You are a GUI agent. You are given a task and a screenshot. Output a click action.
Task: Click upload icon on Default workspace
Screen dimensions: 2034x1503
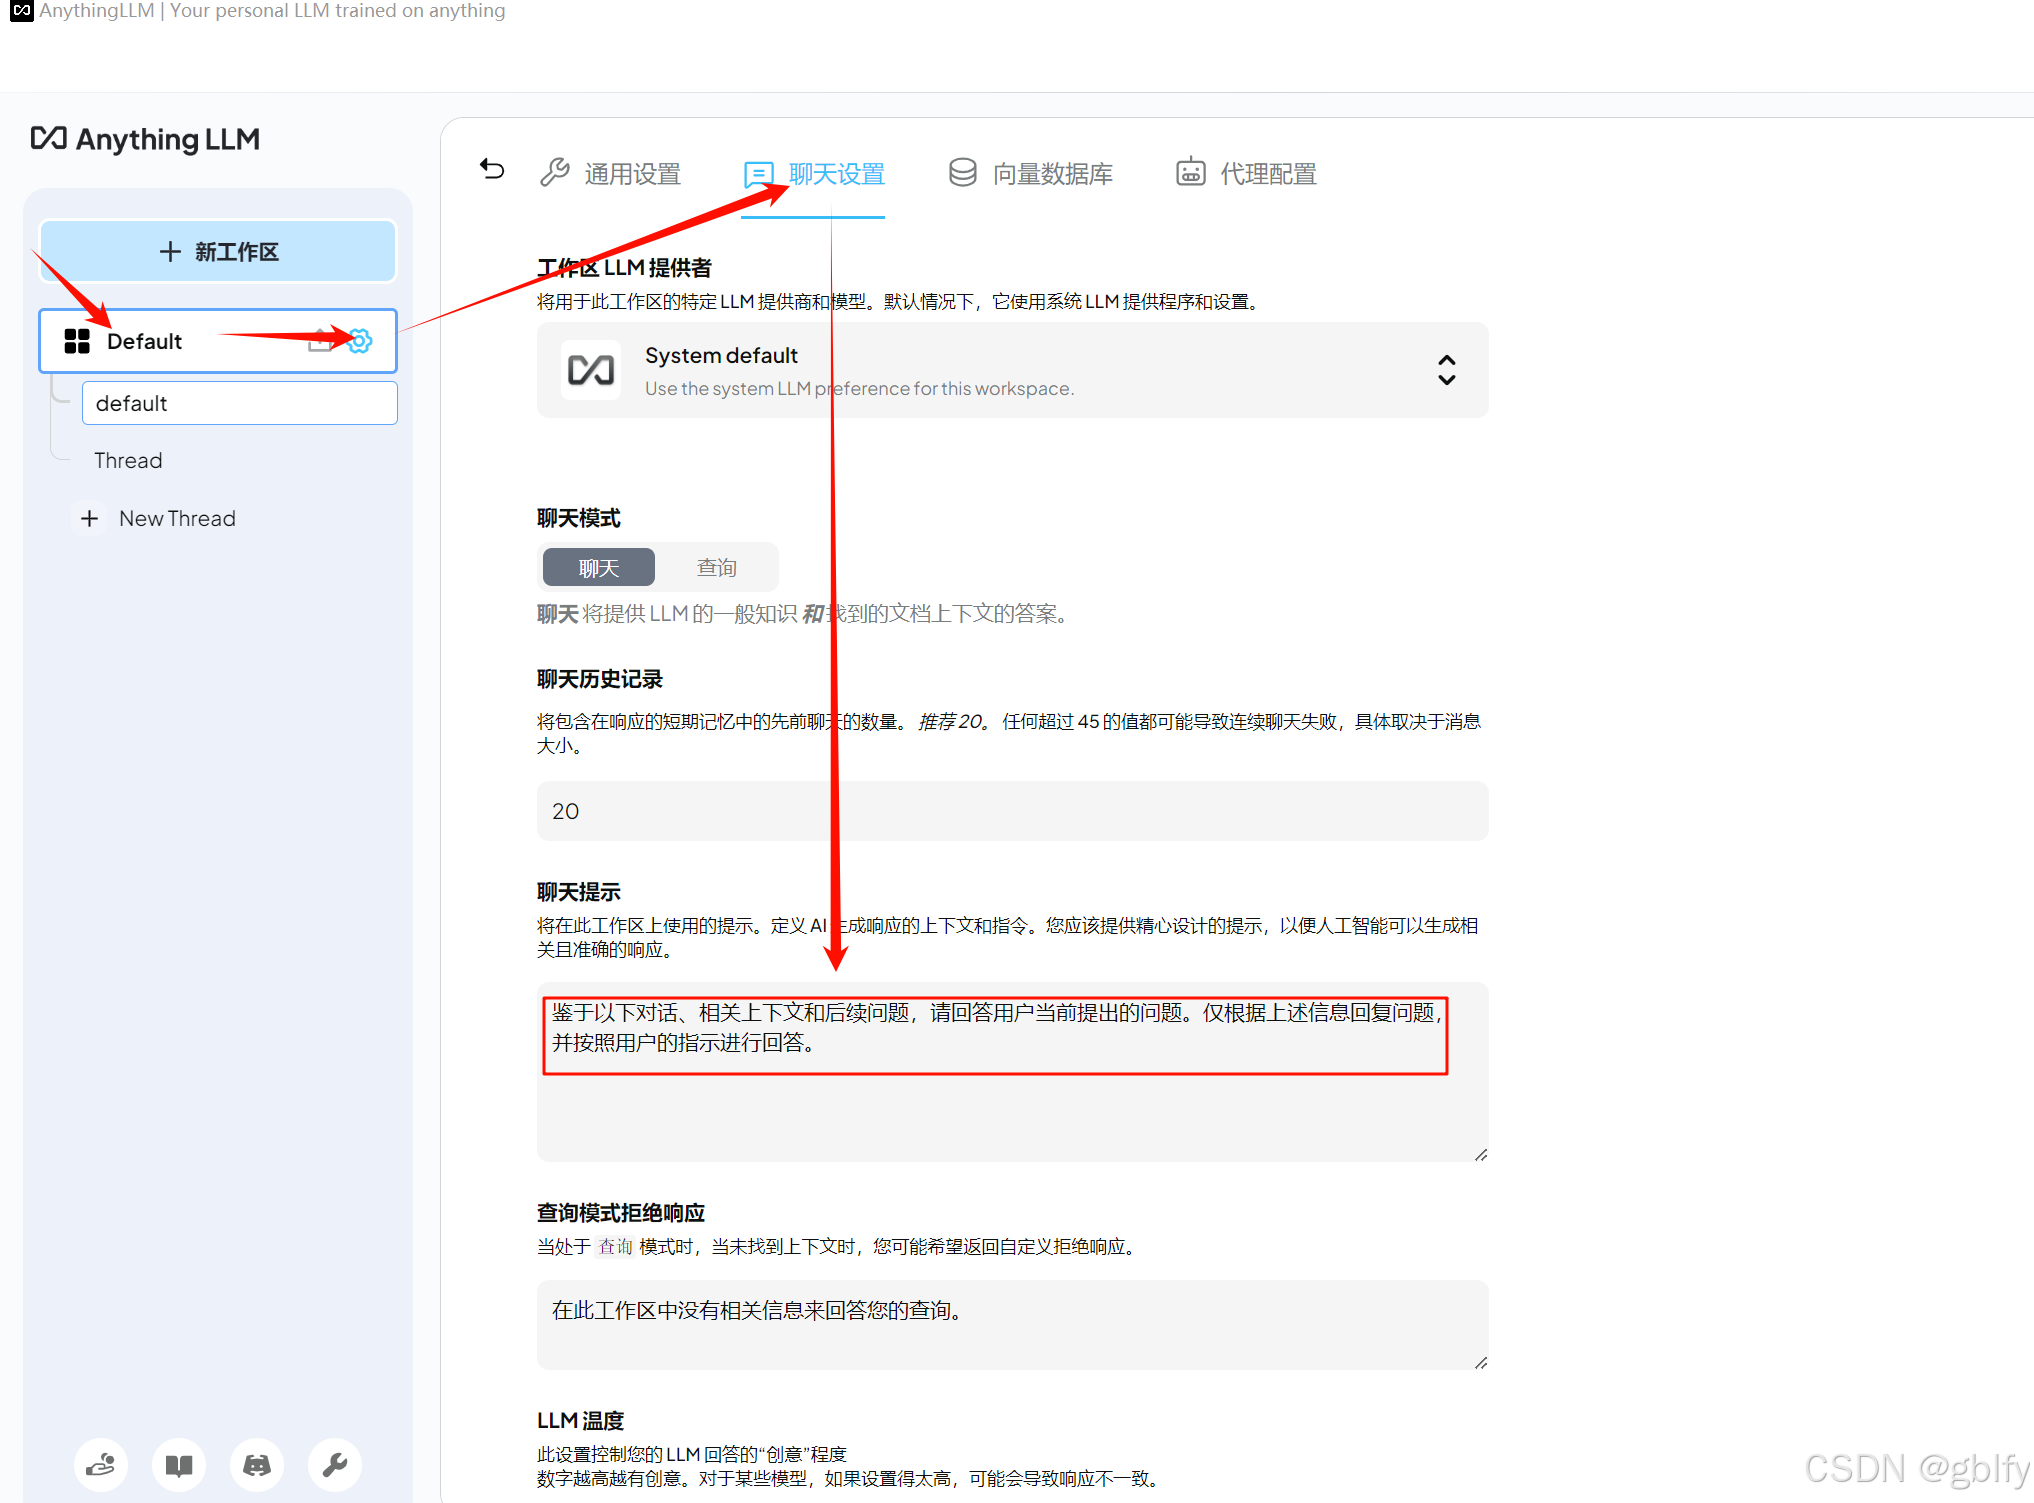(x=319, y=341)
